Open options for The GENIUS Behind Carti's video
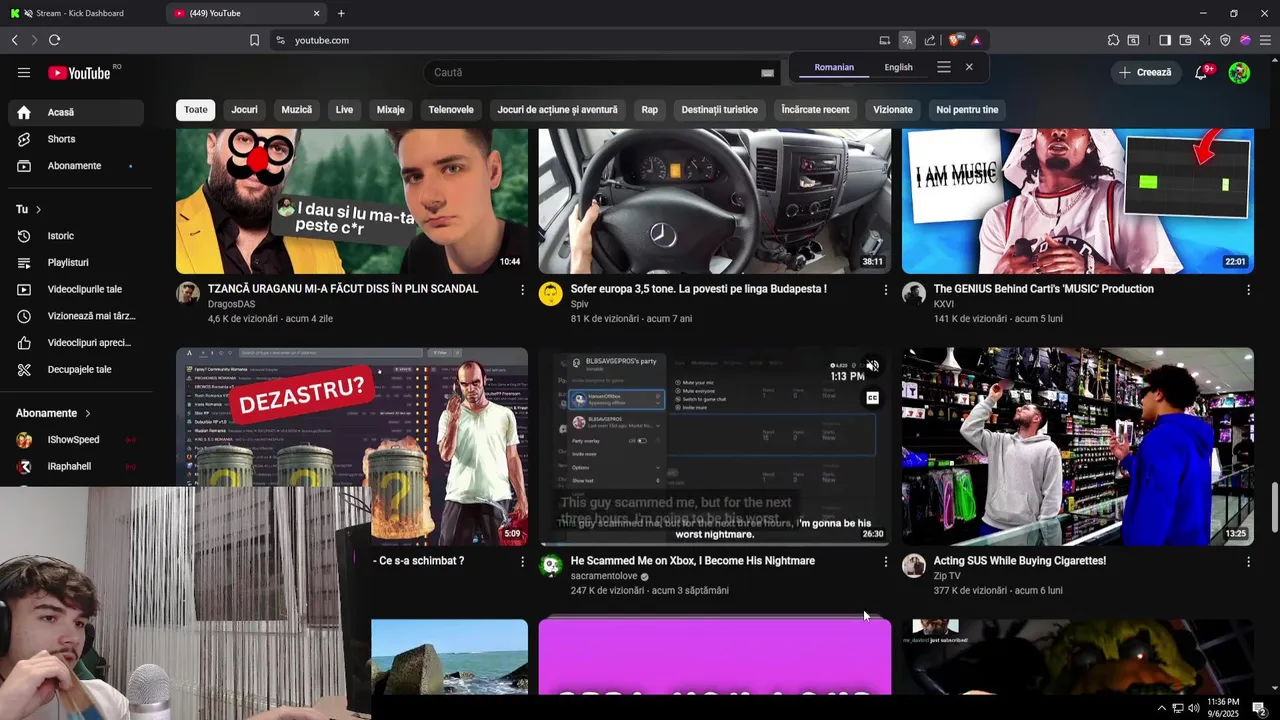 (x=1248, y=290)
